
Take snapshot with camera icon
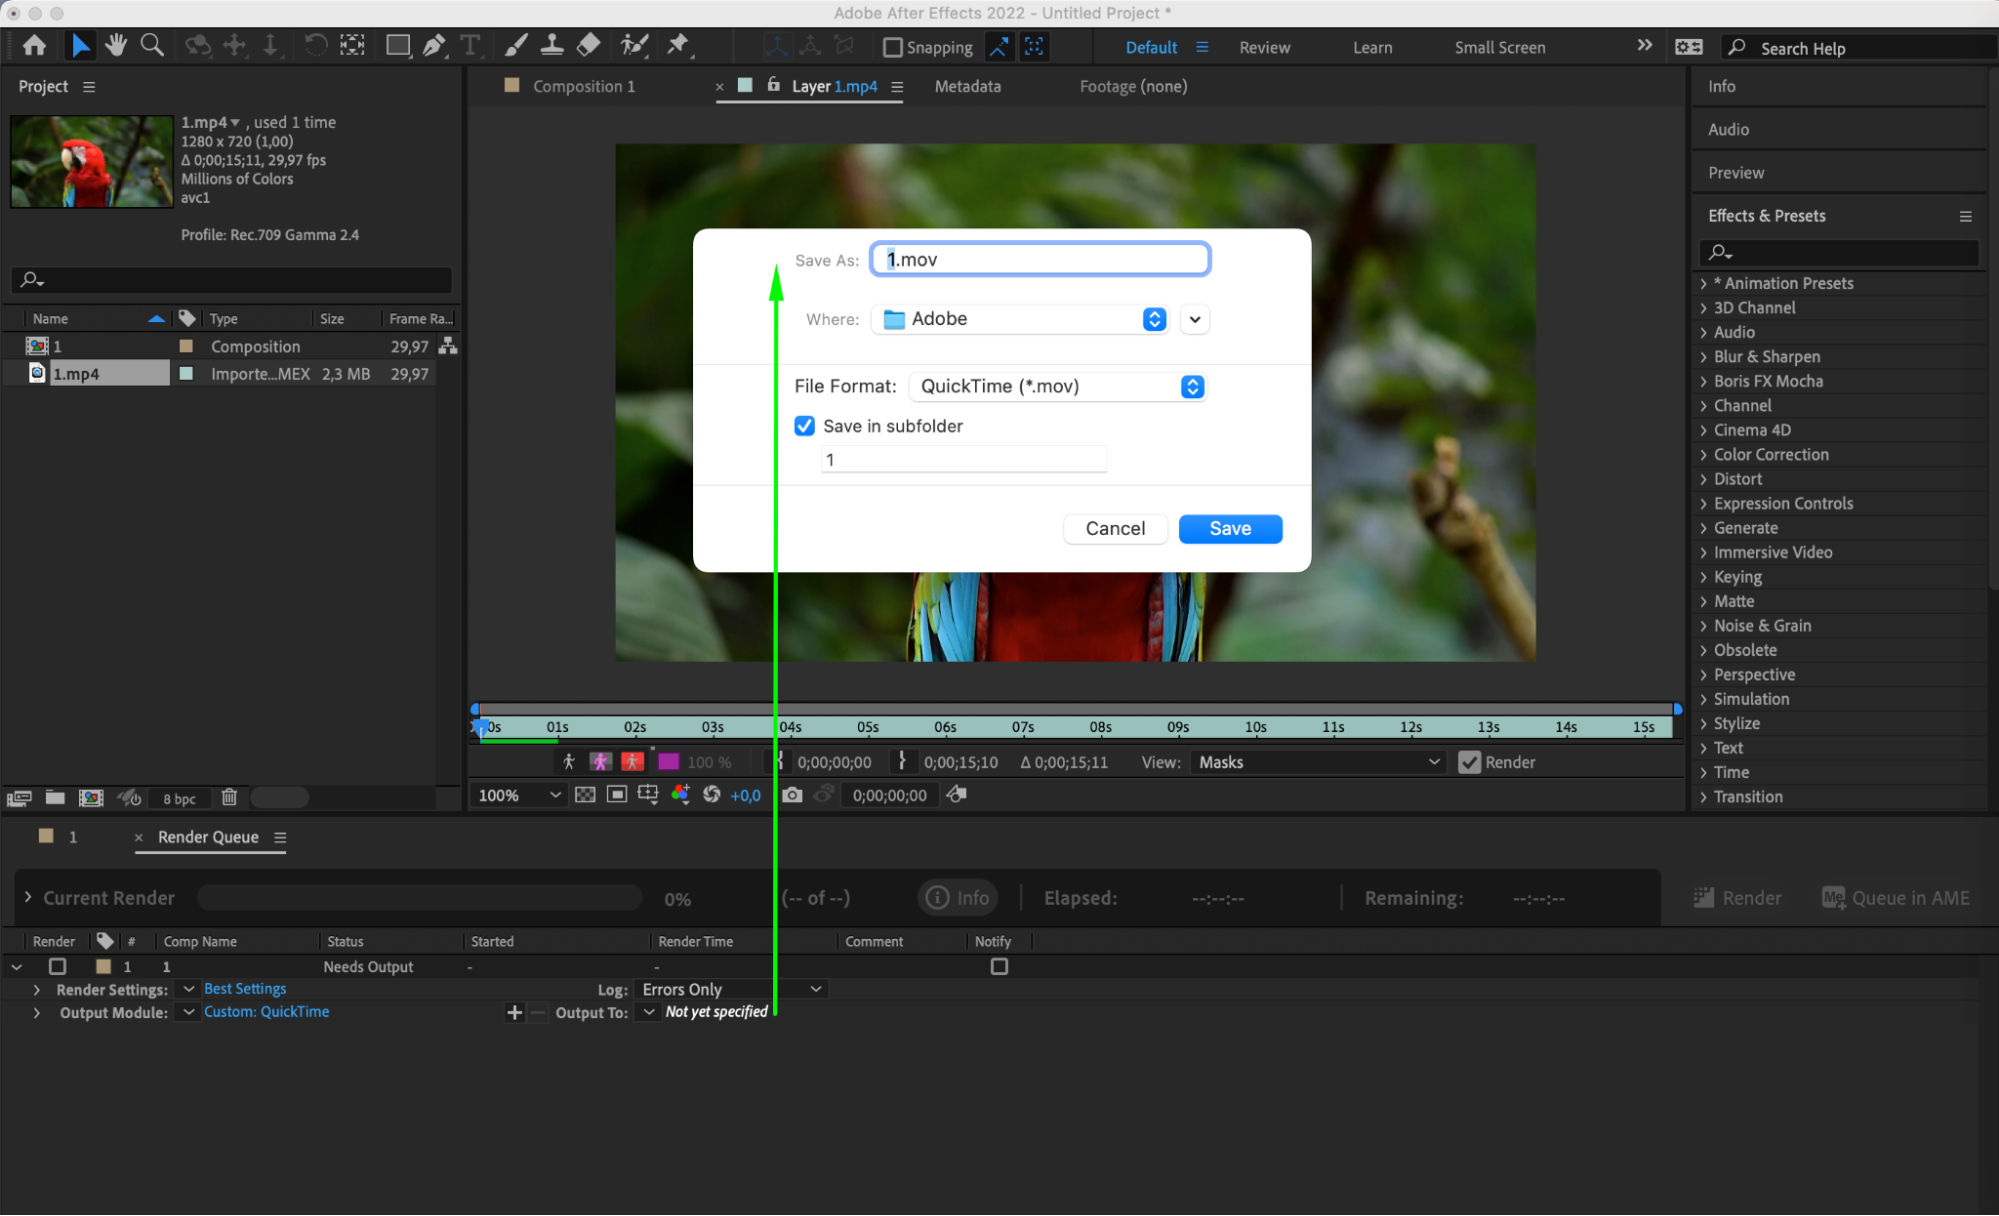792,795
